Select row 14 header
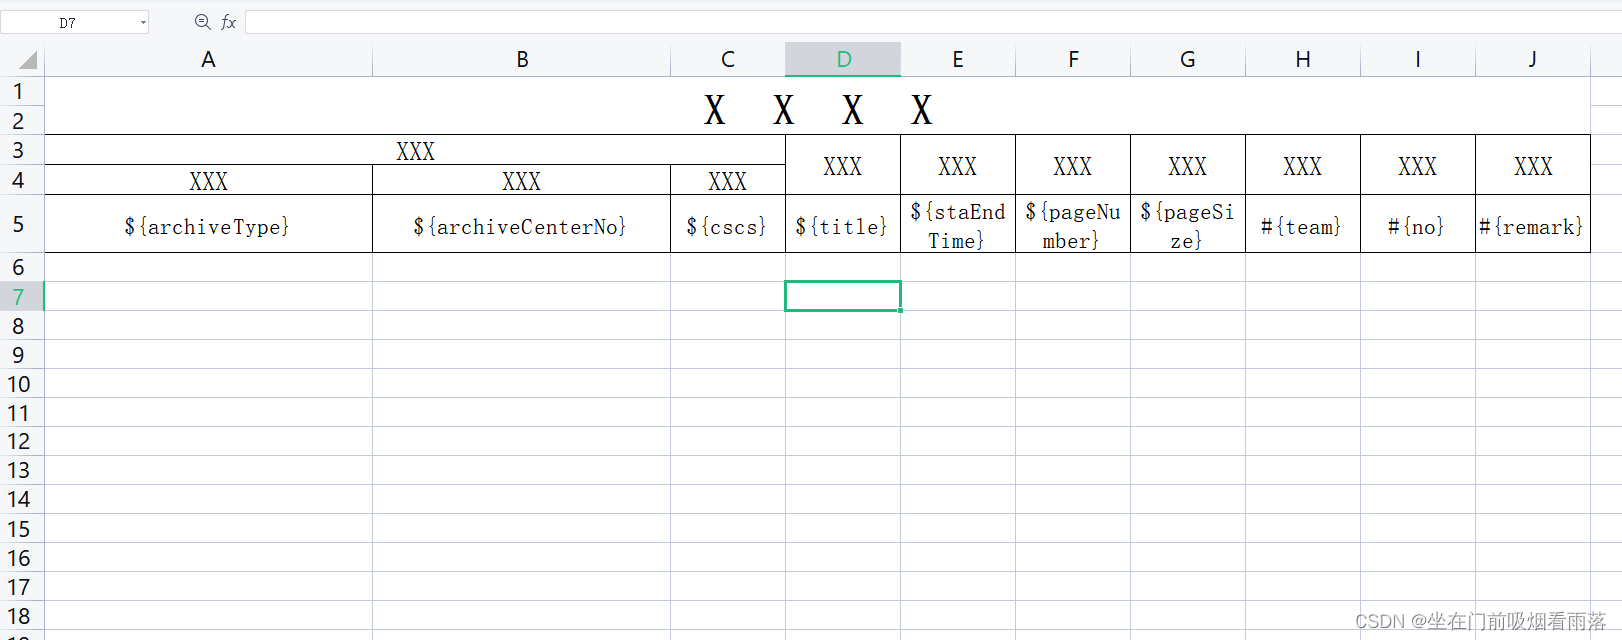 pos(20,499)
